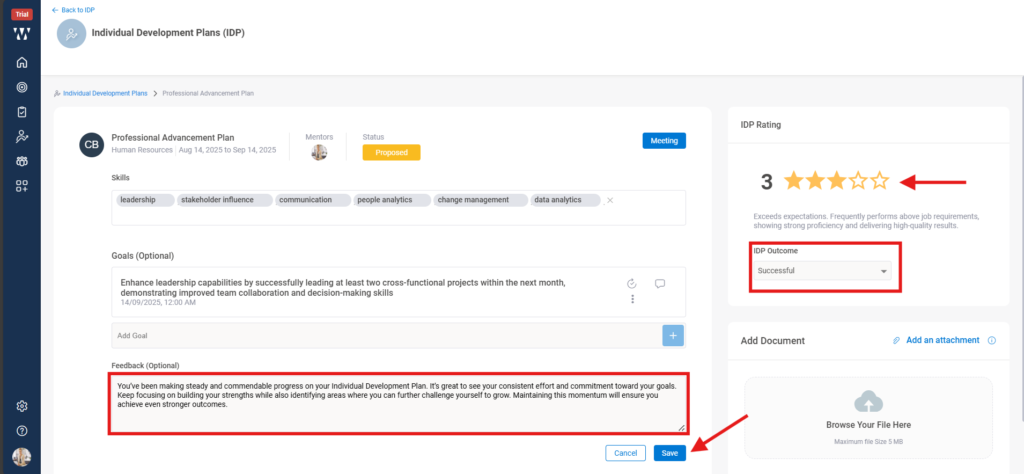Viewport: 1024px width, 474px height.
Task: Open help question mark icon
Action: coord(22,431)
